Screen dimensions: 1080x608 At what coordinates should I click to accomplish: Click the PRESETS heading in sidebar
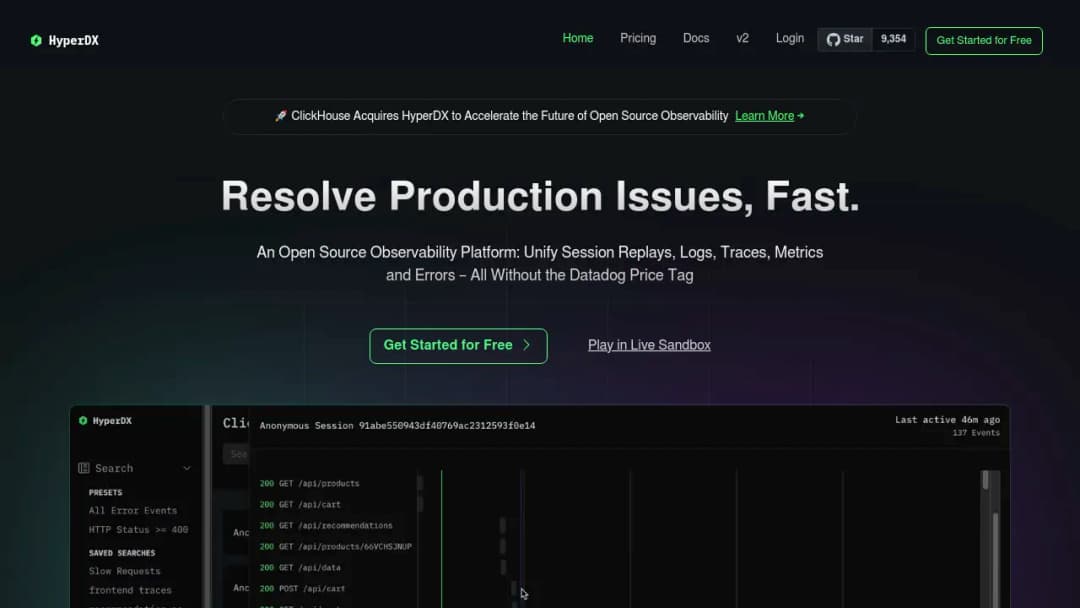click(105, 492)
